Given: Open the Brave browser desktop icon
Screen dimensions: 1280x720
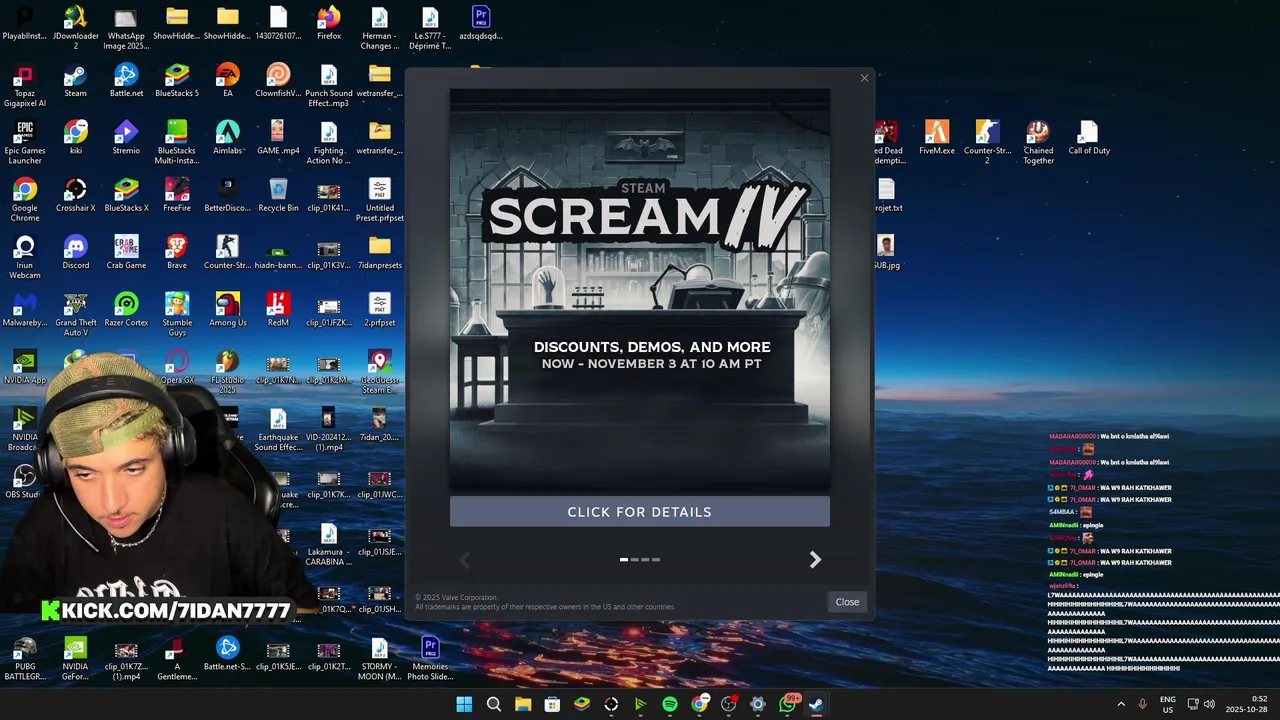Looking at the screenshot, I should 177,252.
